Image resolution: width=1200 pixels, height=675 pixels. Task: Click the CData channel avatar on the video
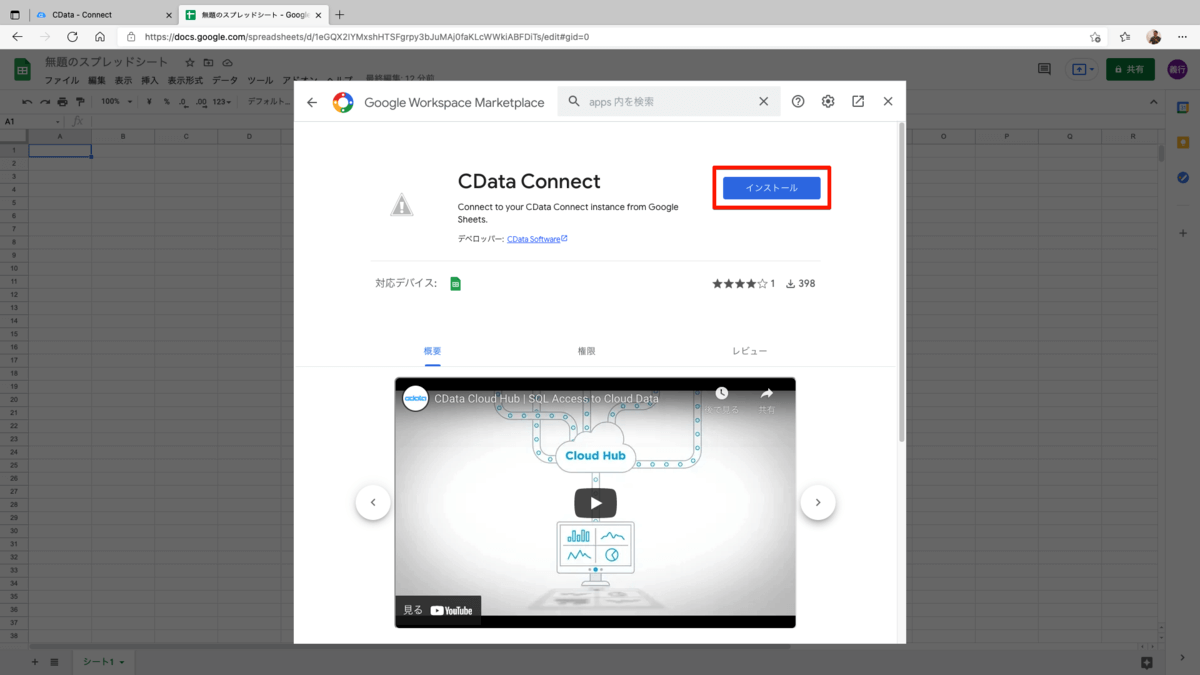click(x=415, y=398)
